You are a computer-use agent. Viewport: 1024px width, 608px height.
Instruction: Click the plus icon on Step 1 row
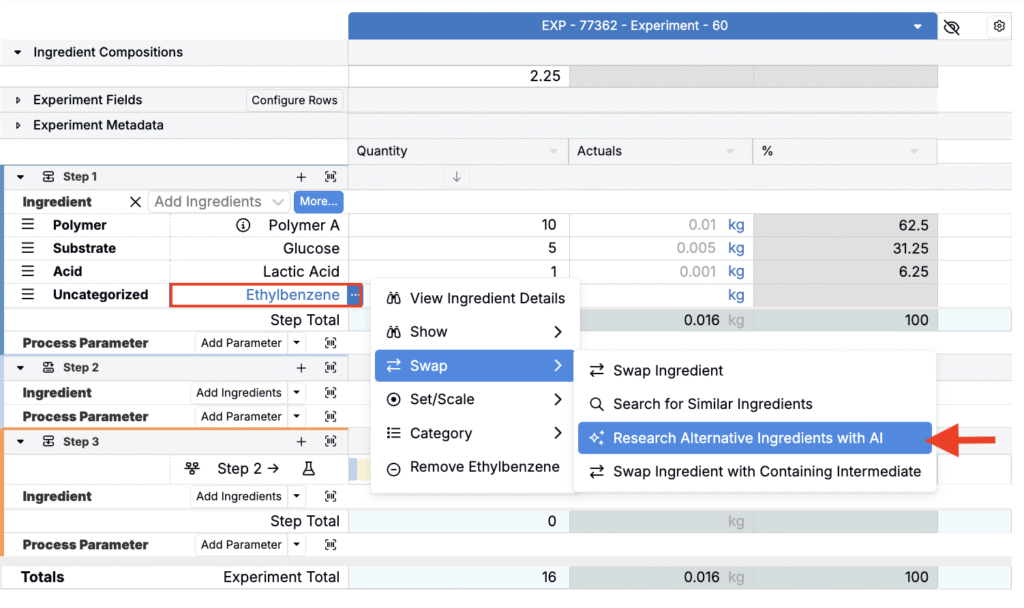click(x=301, y=177)
